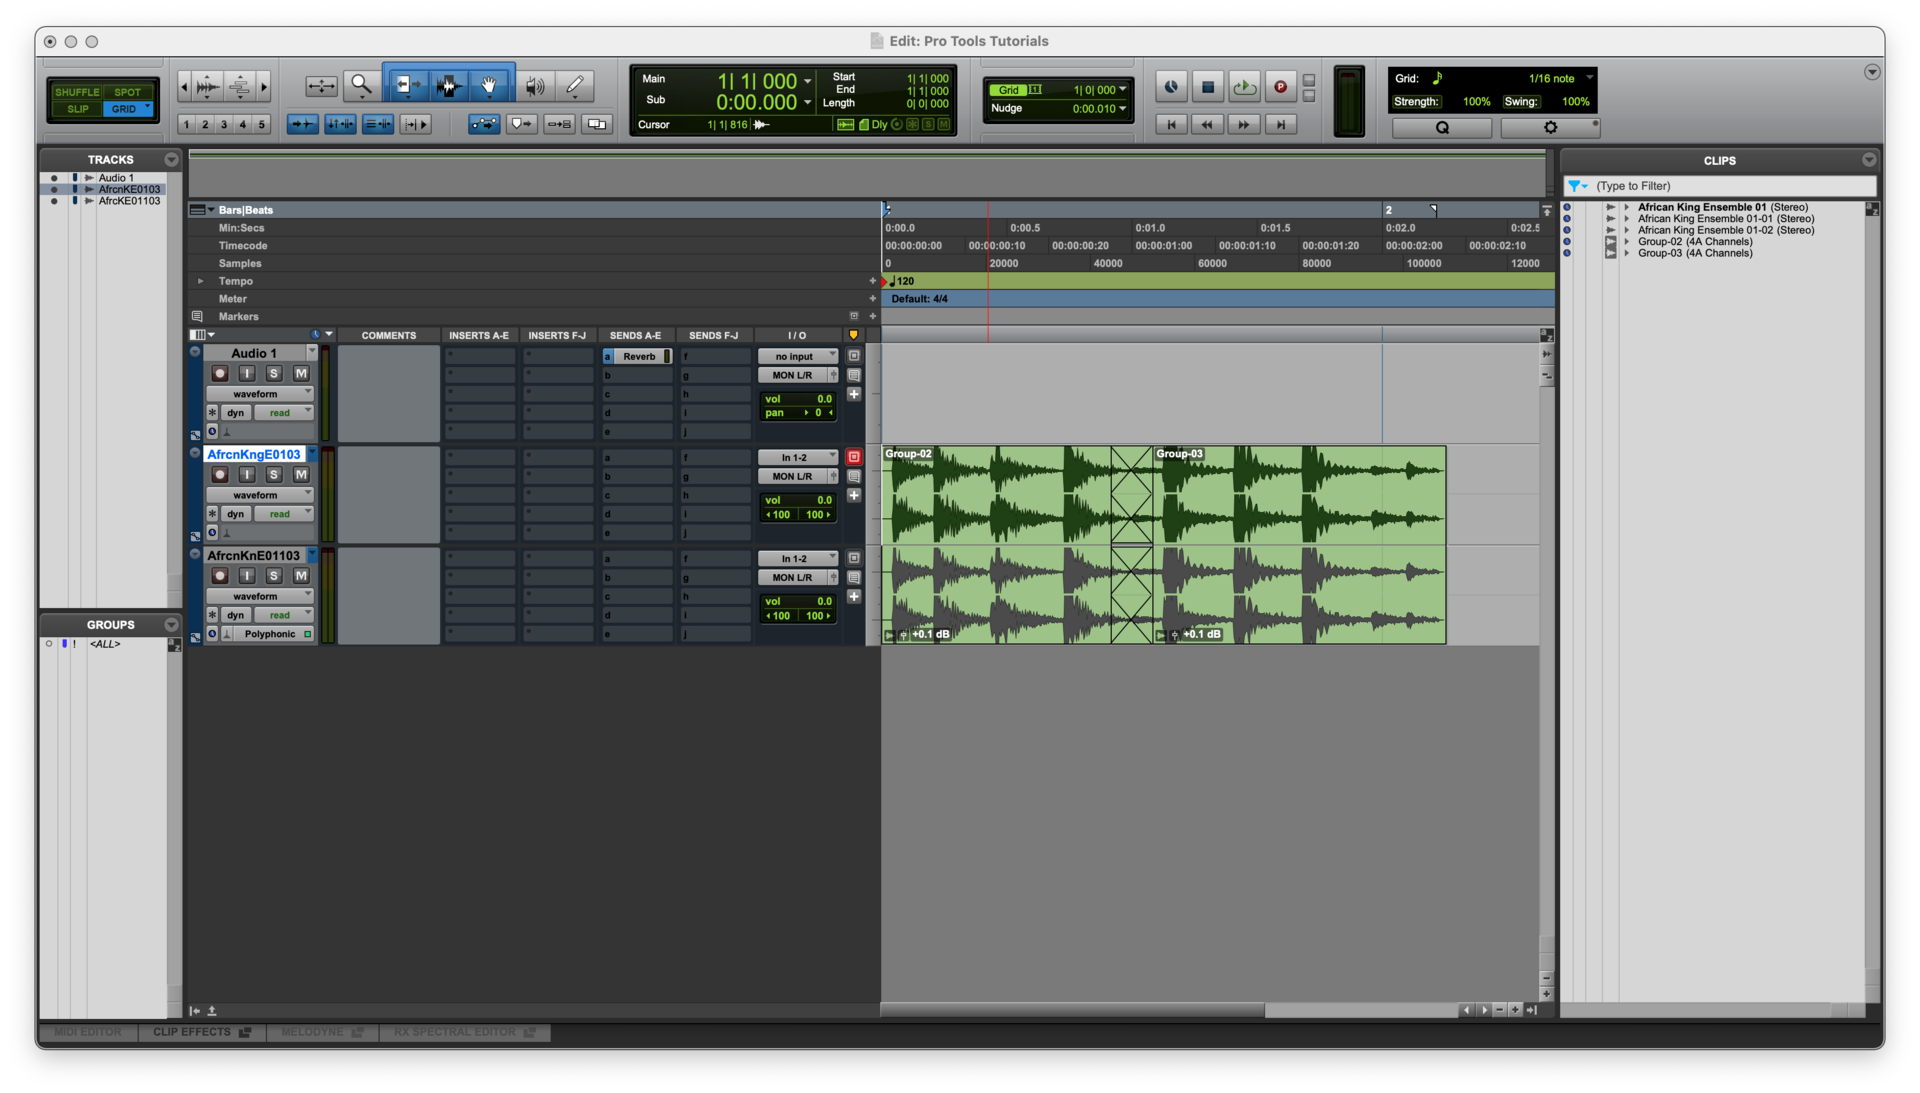Activate the Scrubber tool
Screen dimensions: 1920x1093
click(535, 86)
